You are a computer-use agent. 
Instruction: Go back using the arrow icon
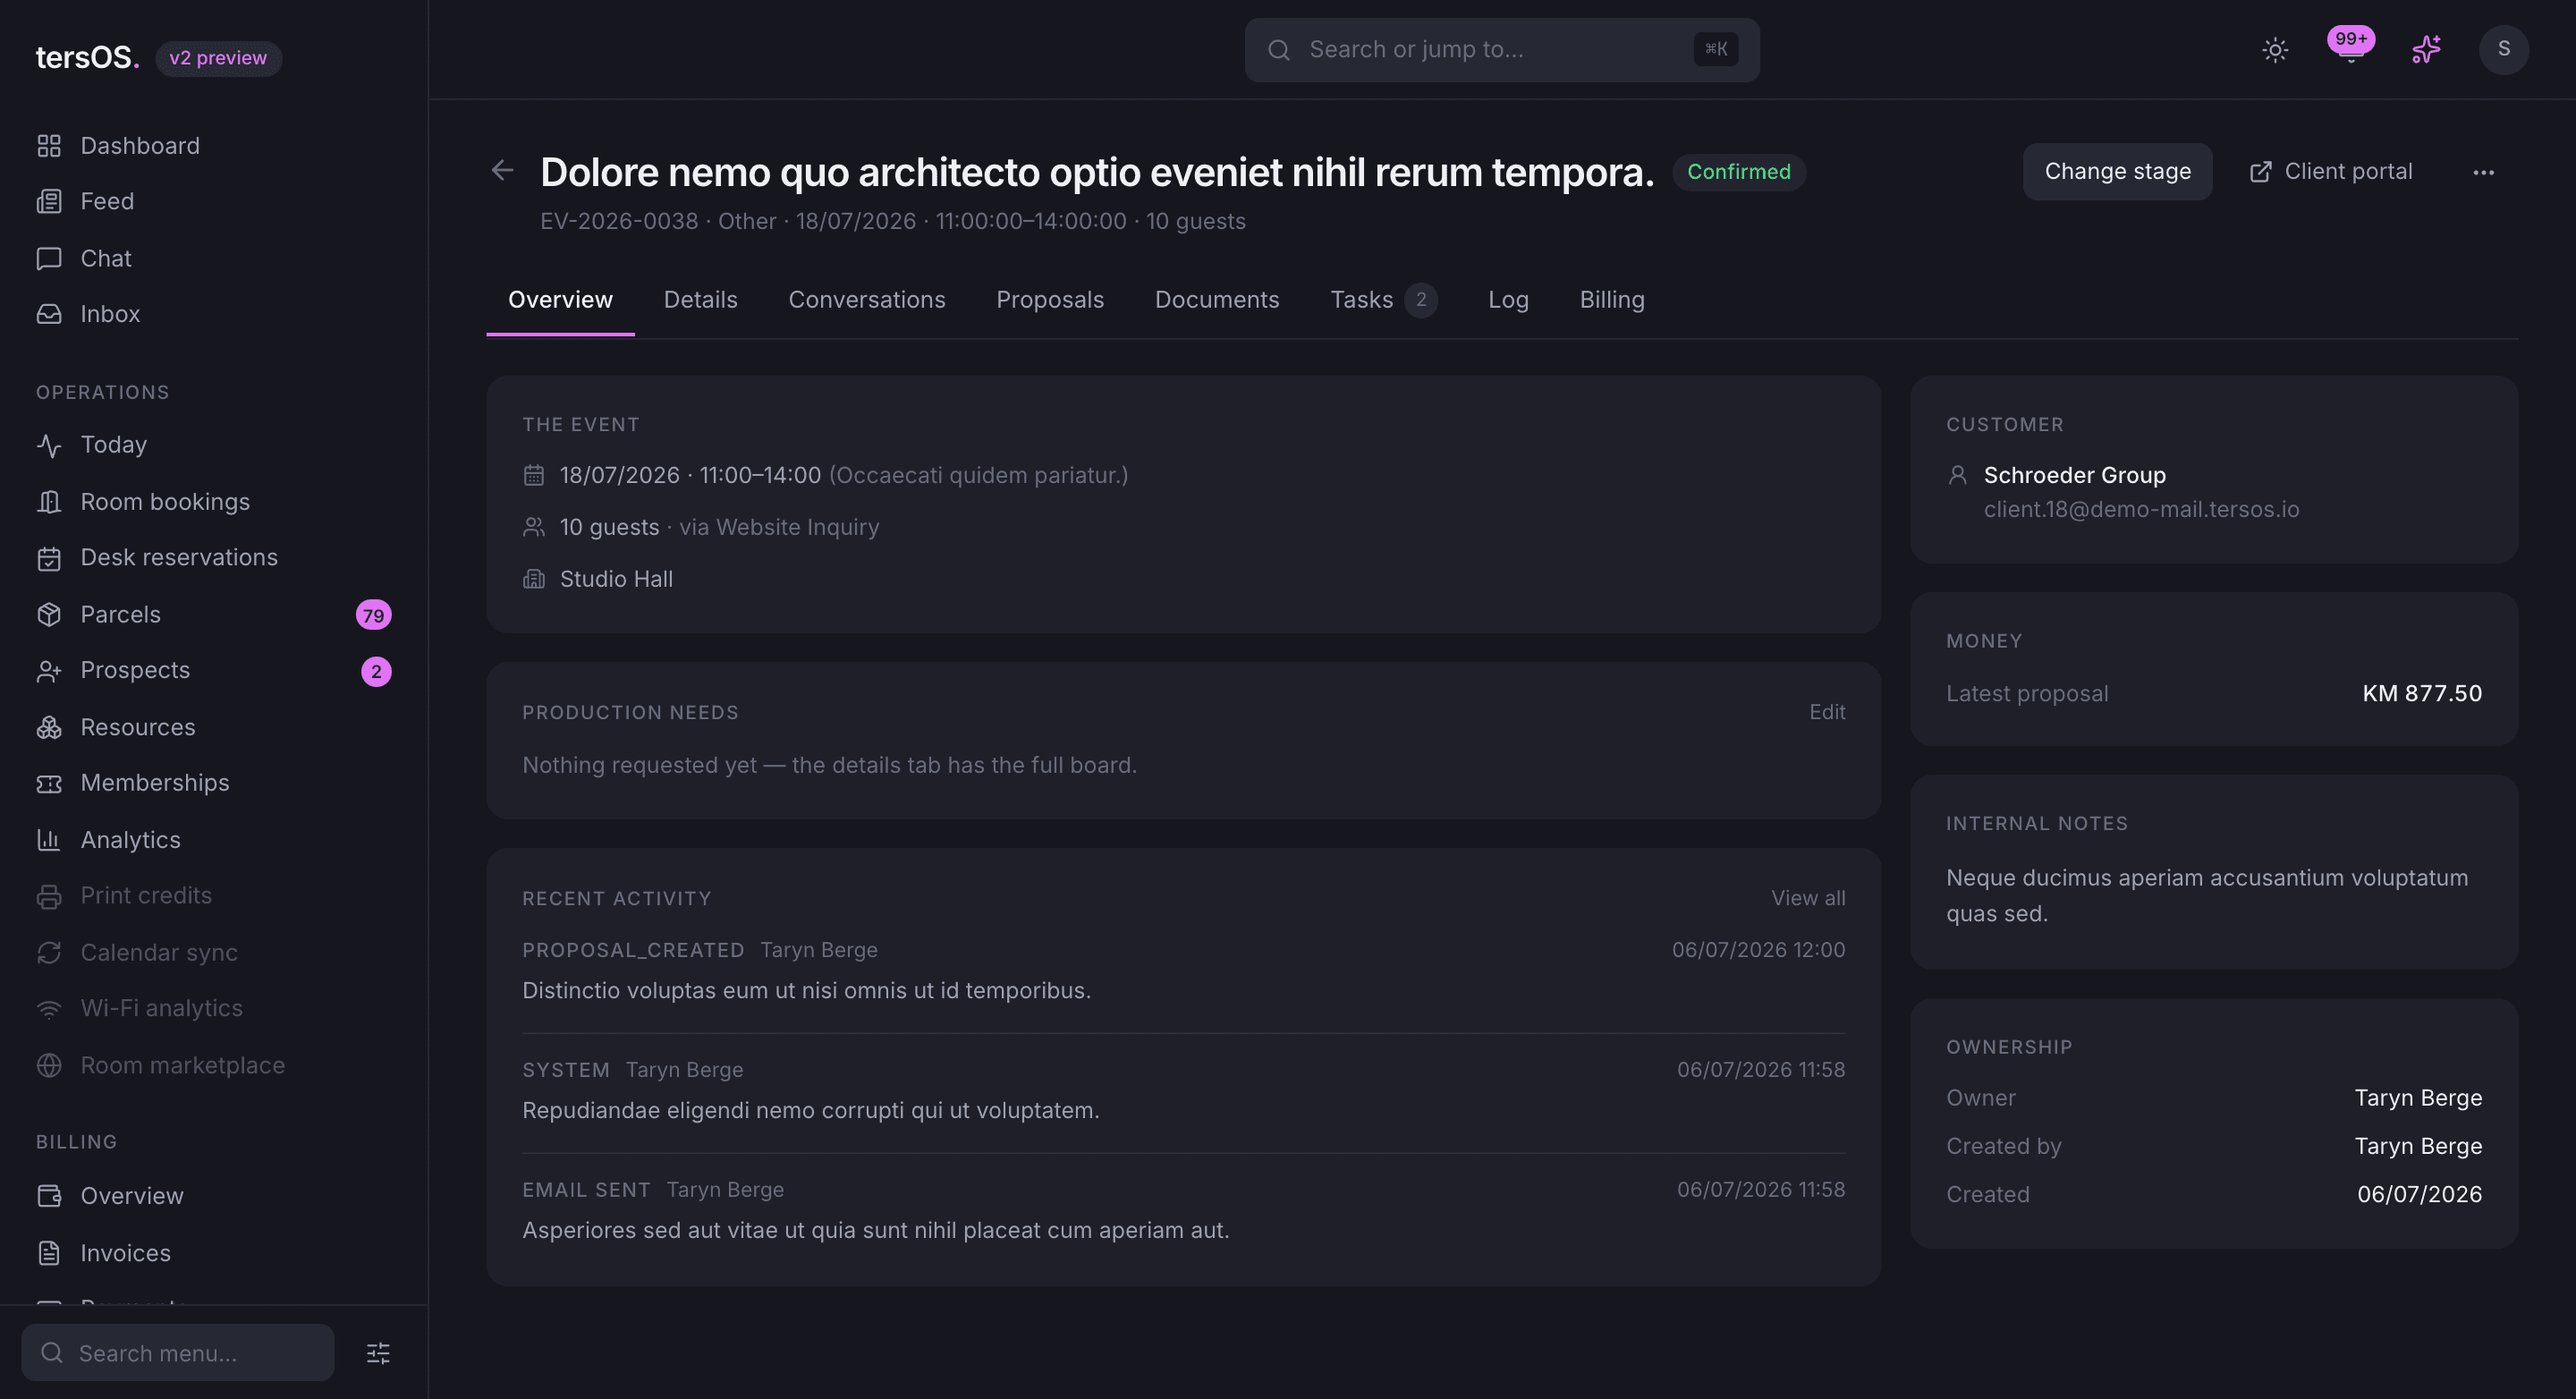click(502, 171)
